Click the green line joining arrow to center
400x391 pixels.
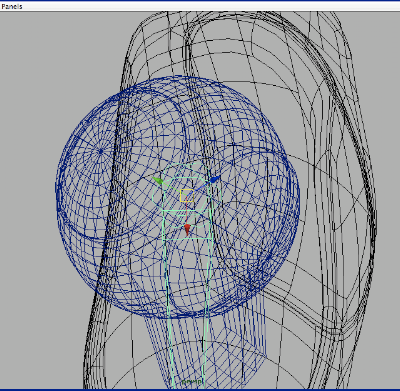click(172, 188)
